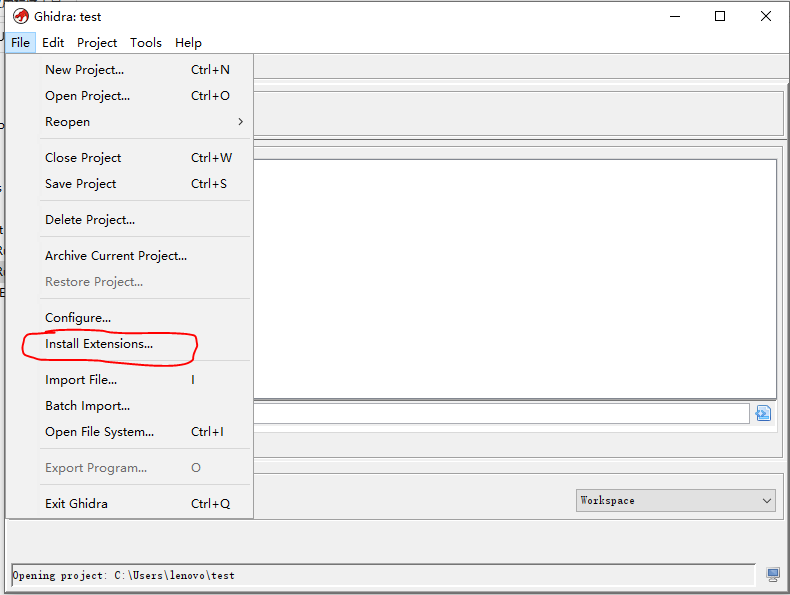Viewport: 790px width, 595px height.
Task: Minimize the Ghidra window
Action: 675,16
